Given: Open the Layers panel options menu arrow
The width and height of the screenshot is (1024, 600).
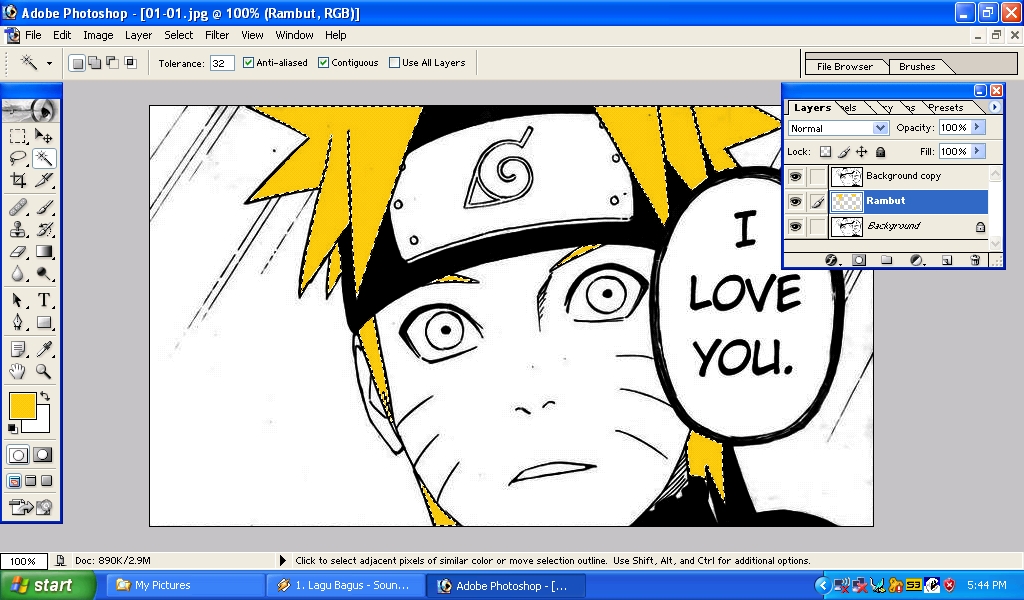Looking at the screenshot, I should click(x=994, y=107).
